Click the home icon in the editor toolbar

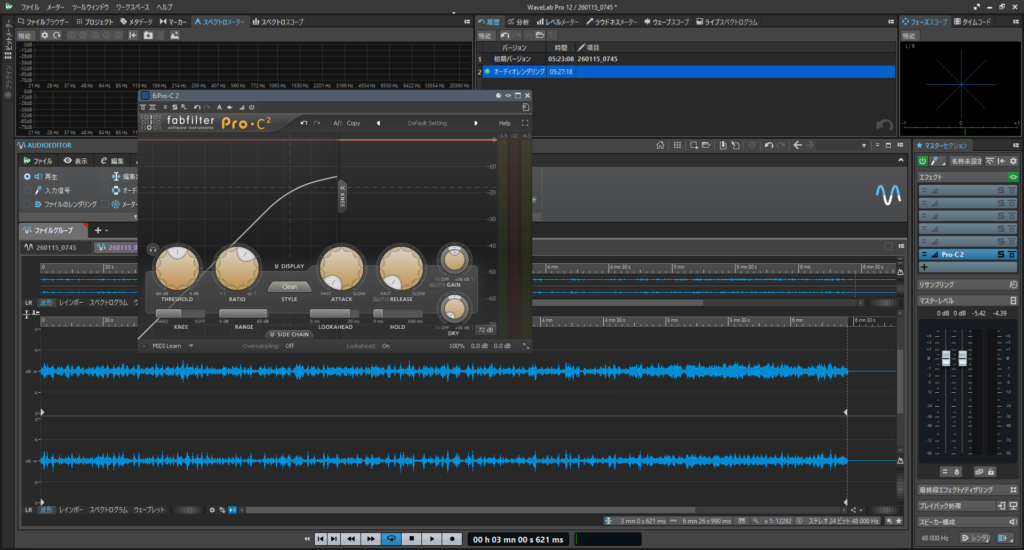[x=661, y=146]
